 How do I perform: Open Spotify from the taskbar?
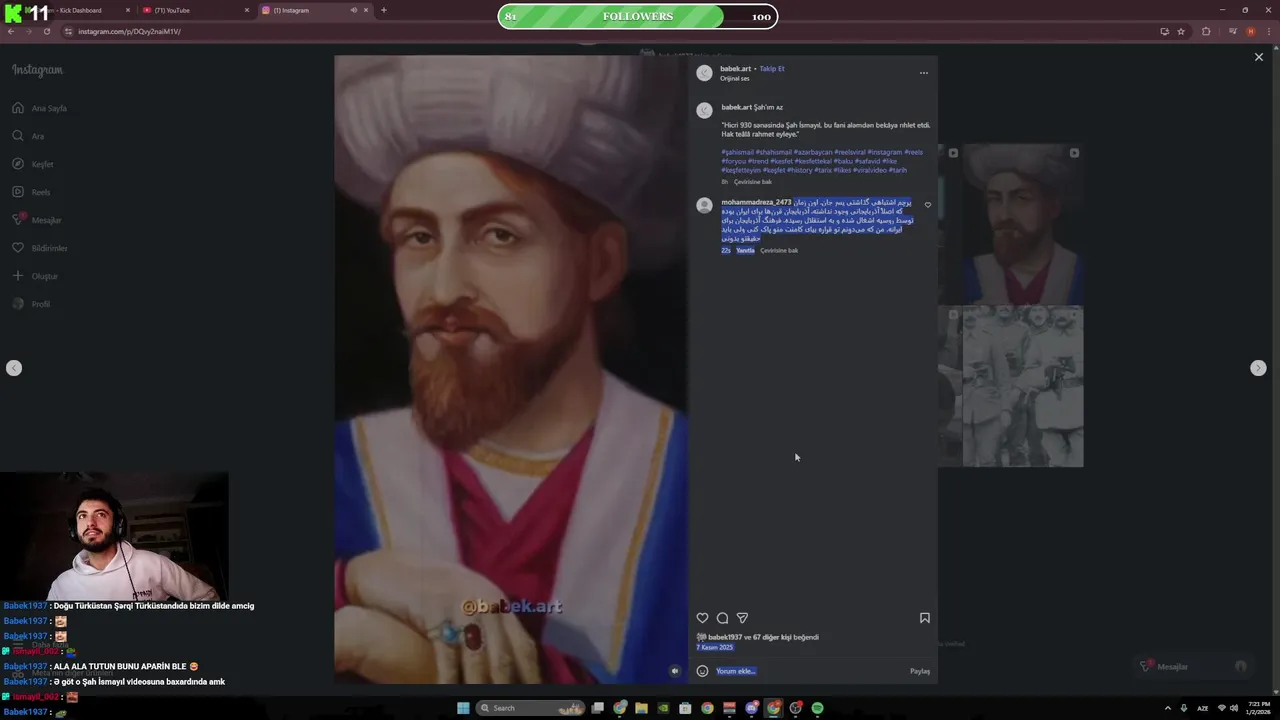click(x=817, y=708)
